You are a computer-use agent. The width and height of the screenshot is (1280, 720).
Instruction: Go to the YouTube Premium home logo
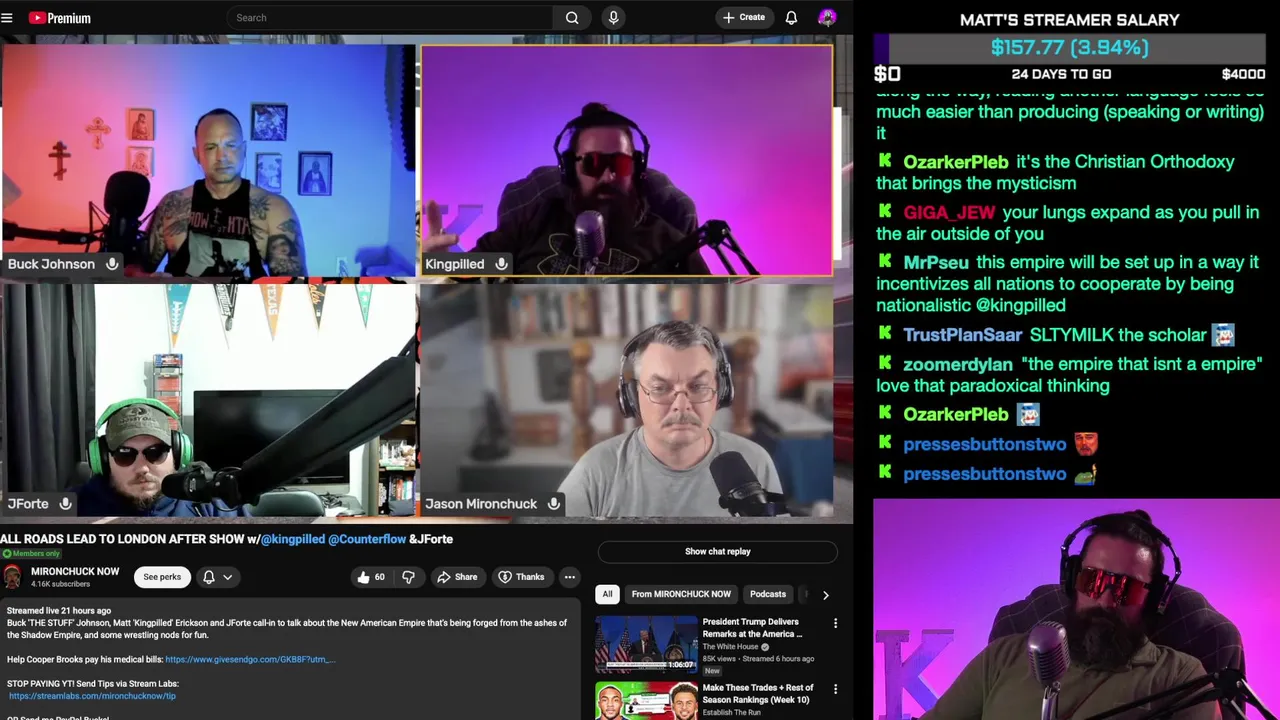pos(59,18)
